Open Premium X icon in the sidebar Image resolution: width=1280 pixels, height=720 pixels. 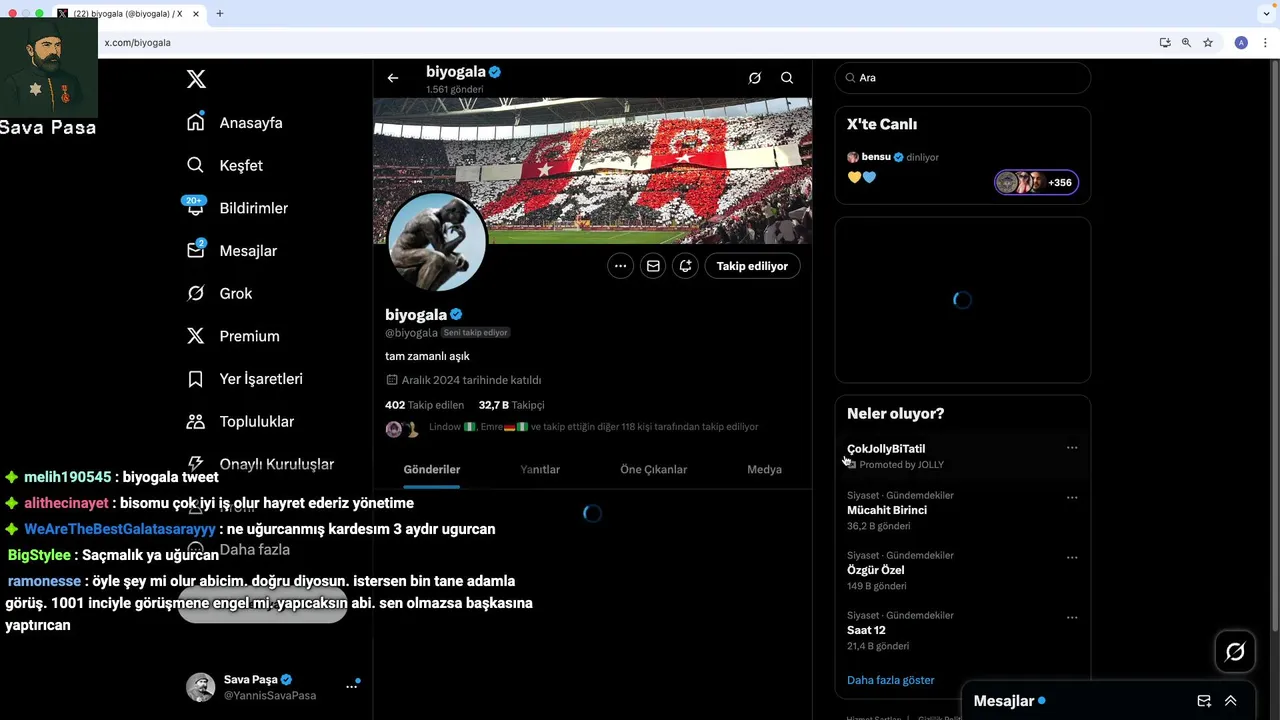[196, 336]
